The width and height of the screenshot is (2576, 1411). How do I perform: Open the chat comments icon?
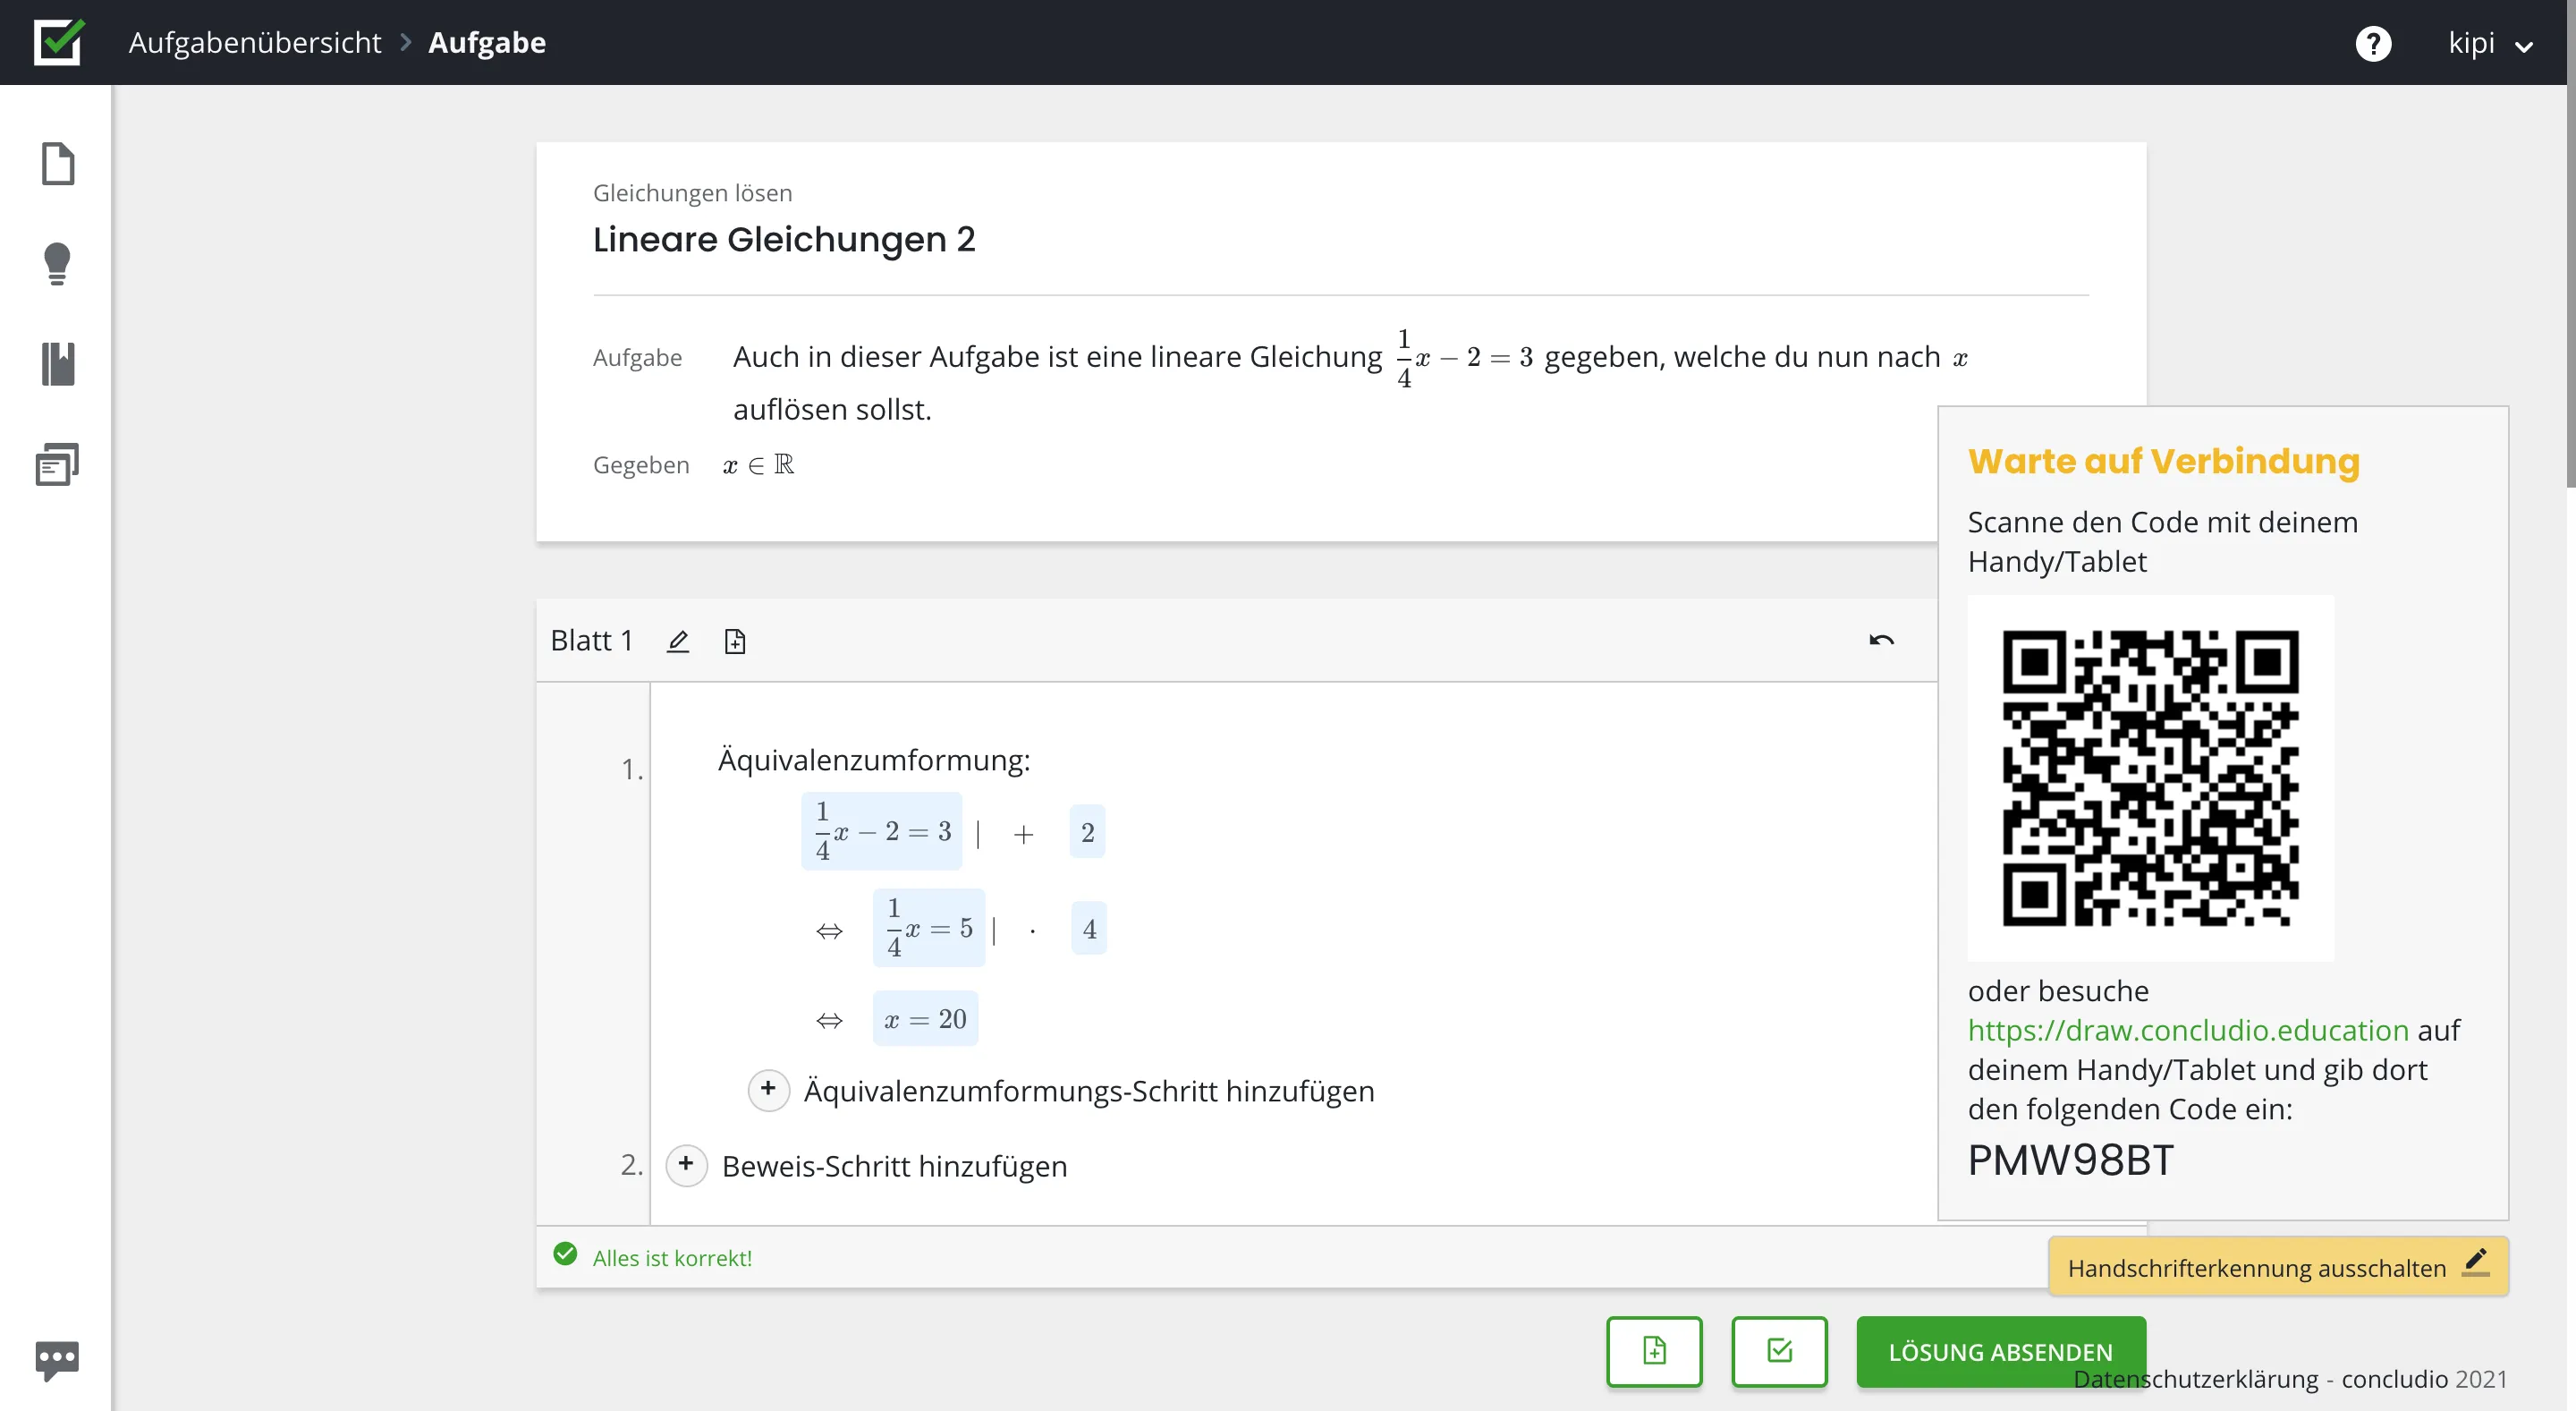(x=57, y=1358)
